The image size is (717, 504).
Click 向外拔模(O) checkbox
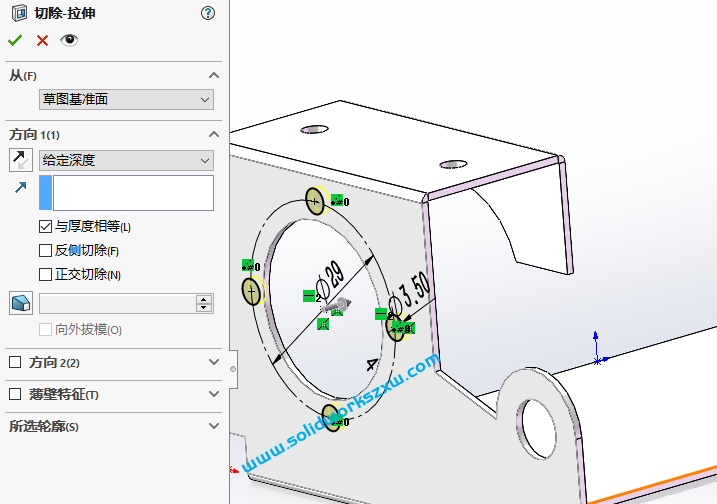45,330
